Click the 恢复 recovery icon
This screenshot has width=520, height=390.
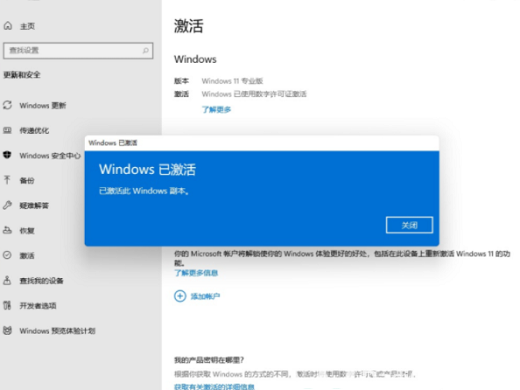click(x=7, y=230)
